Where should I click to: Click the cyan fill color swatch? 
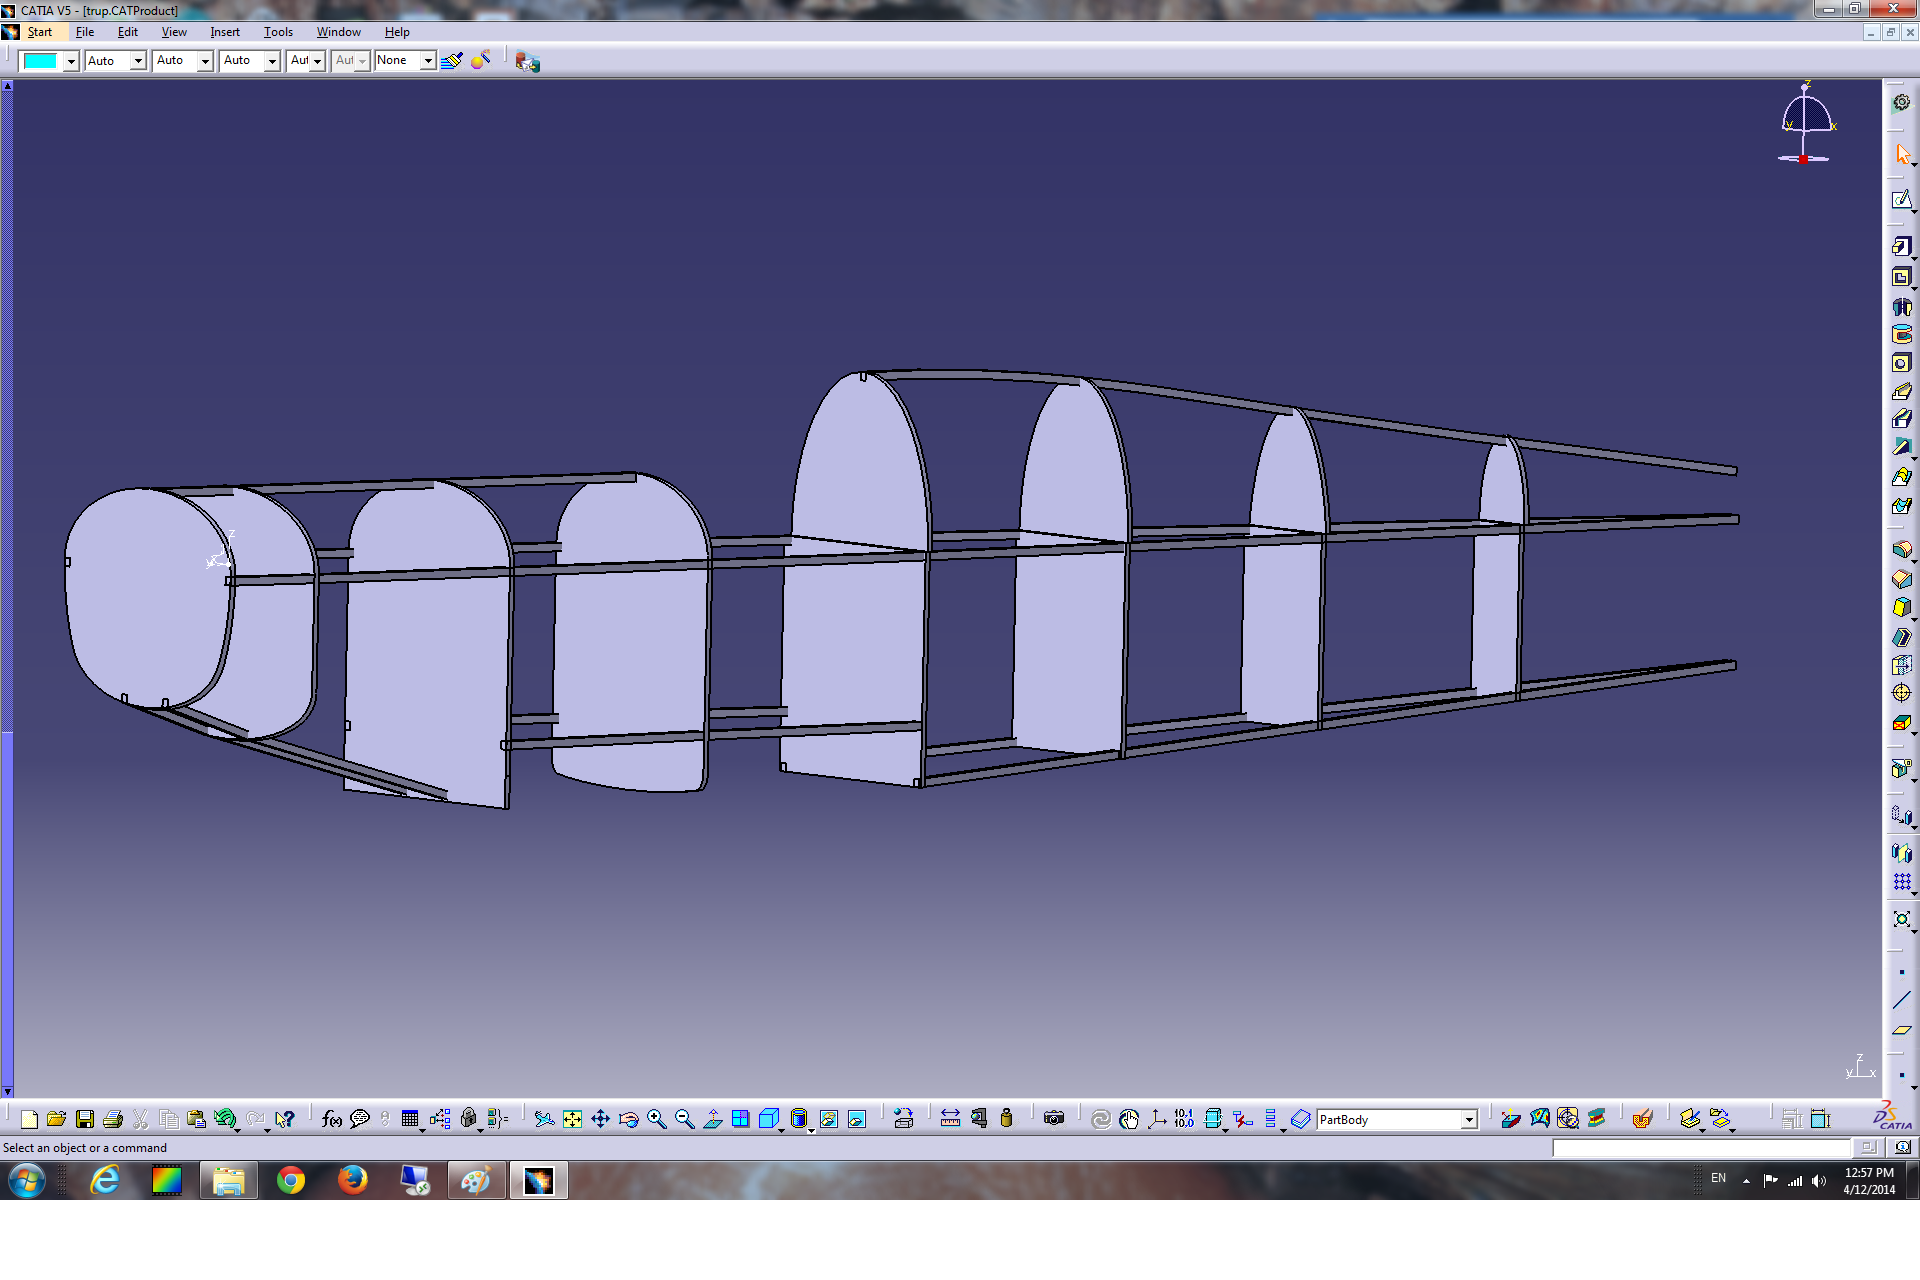pos(40,61)
